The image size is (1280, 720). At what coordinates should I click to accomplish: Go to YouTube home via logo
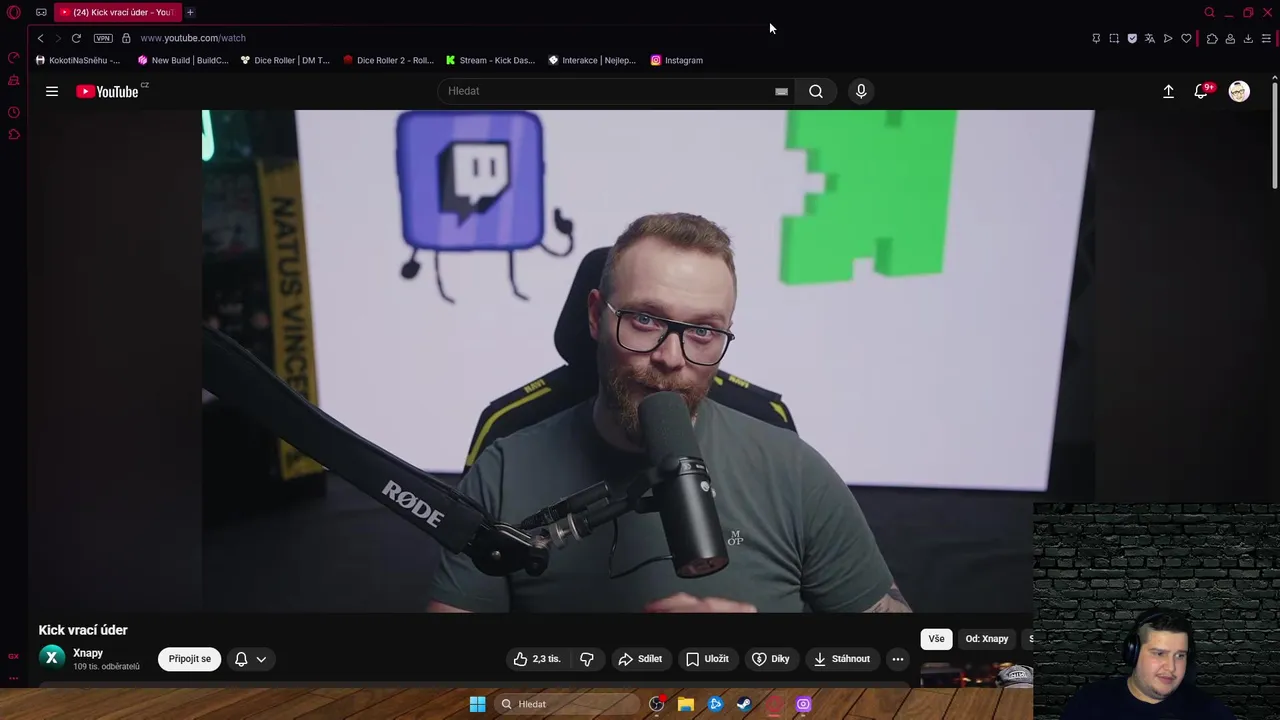tap(108, 91)
